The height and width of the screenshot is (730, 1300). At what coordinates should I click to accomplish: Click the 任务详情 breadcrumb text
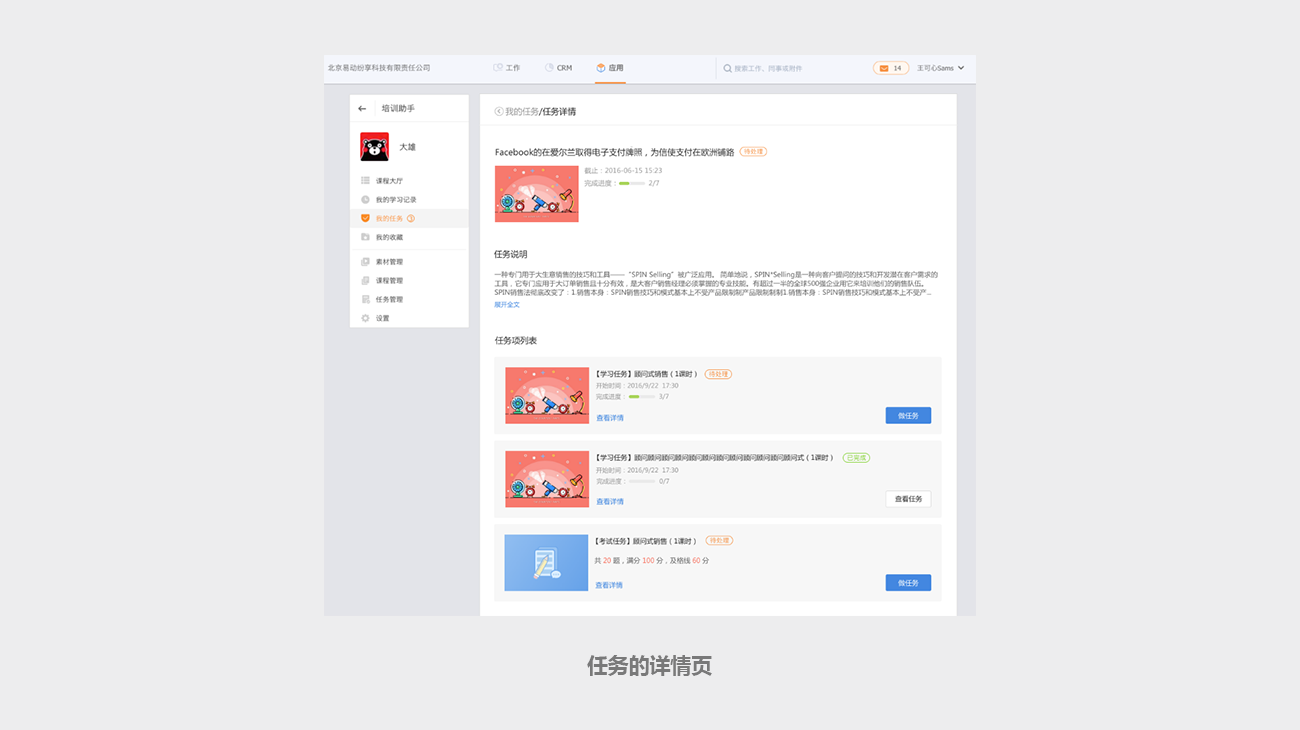tap(560, 112)
